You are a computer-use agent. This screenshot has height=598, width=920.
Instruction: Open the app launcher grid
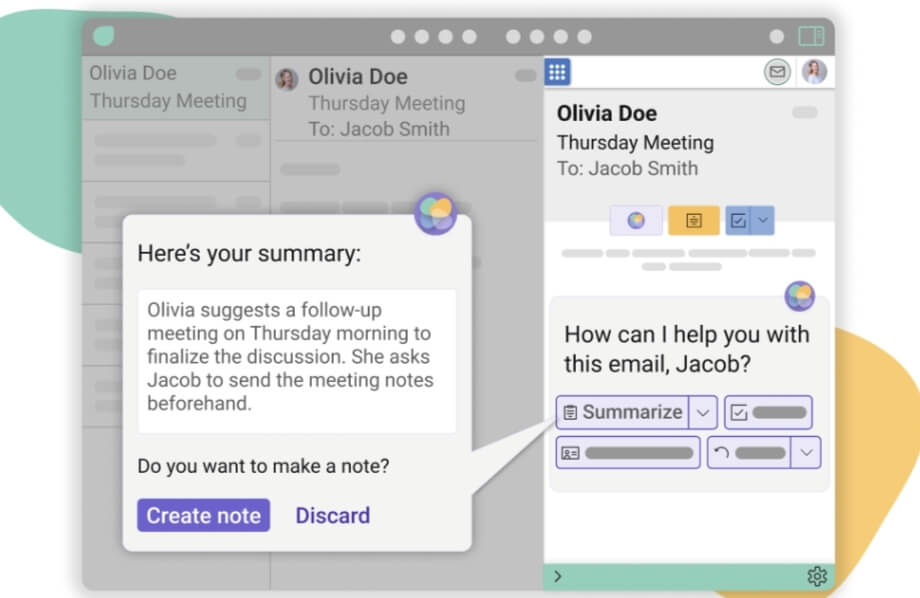click(x=558, y=72)
